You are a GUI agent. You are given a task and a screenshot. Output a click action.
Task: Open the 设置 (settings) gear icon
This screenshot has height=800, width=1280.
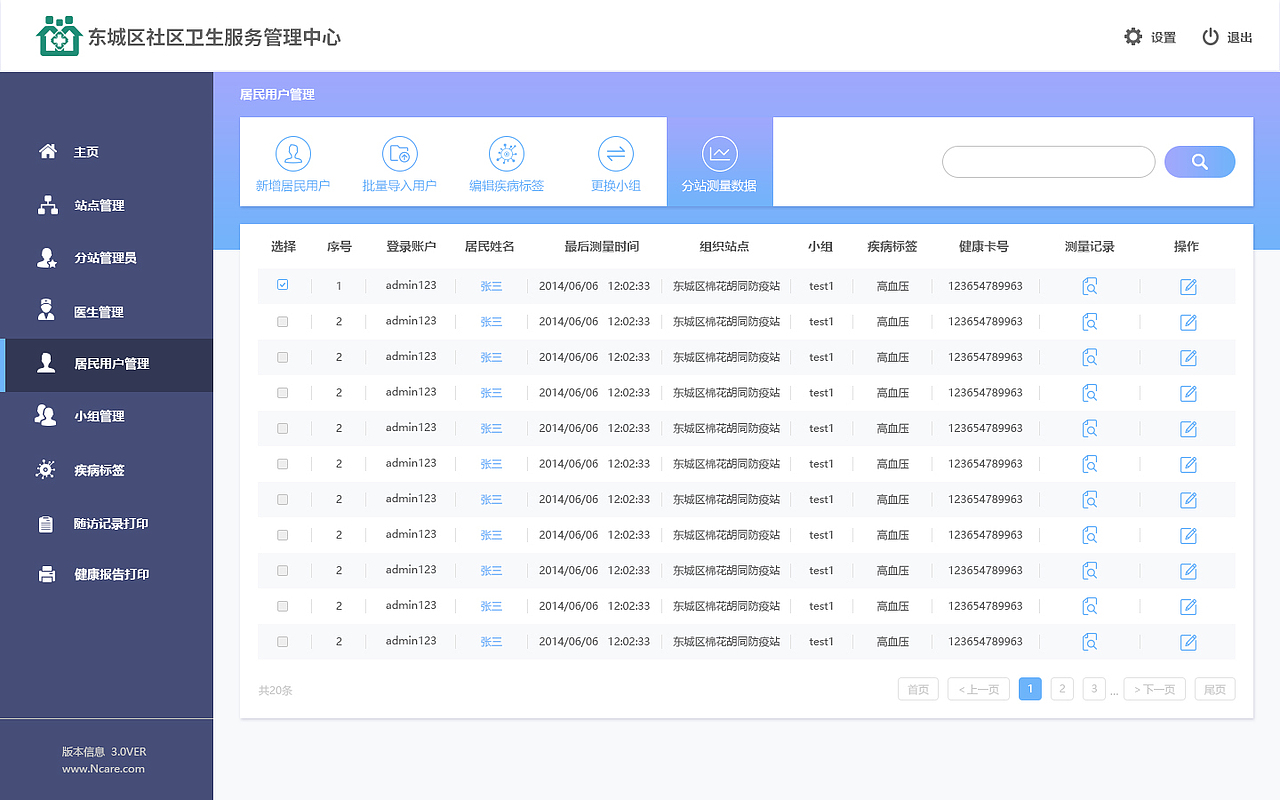(1133, 36)
